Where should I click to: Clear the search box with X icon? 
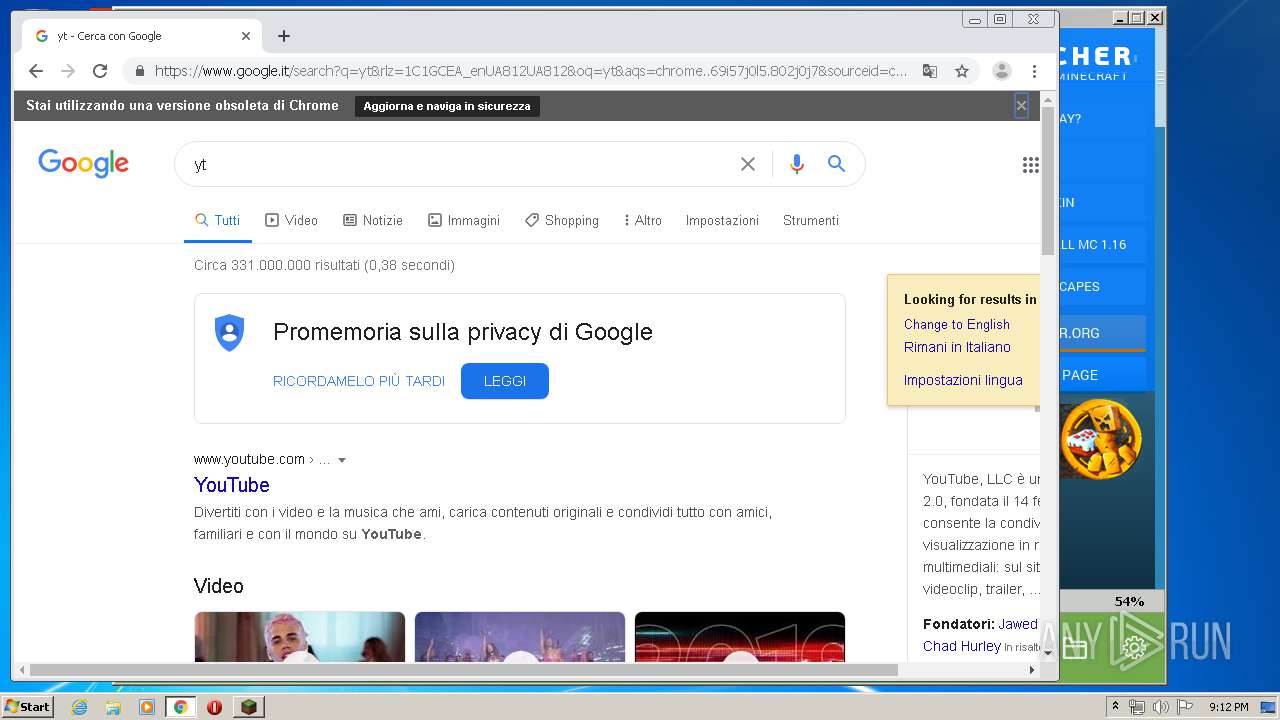point(748,164)
